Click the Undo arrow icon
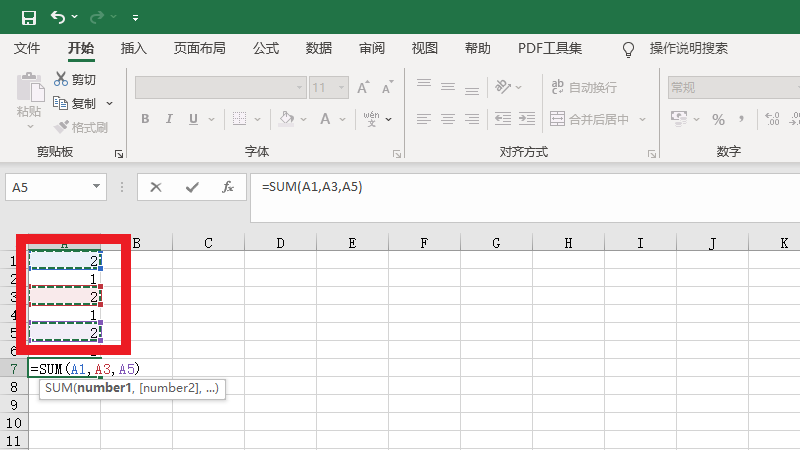This screenshot has height=450, width=800. pyautogui.click(x=58, y=17)
